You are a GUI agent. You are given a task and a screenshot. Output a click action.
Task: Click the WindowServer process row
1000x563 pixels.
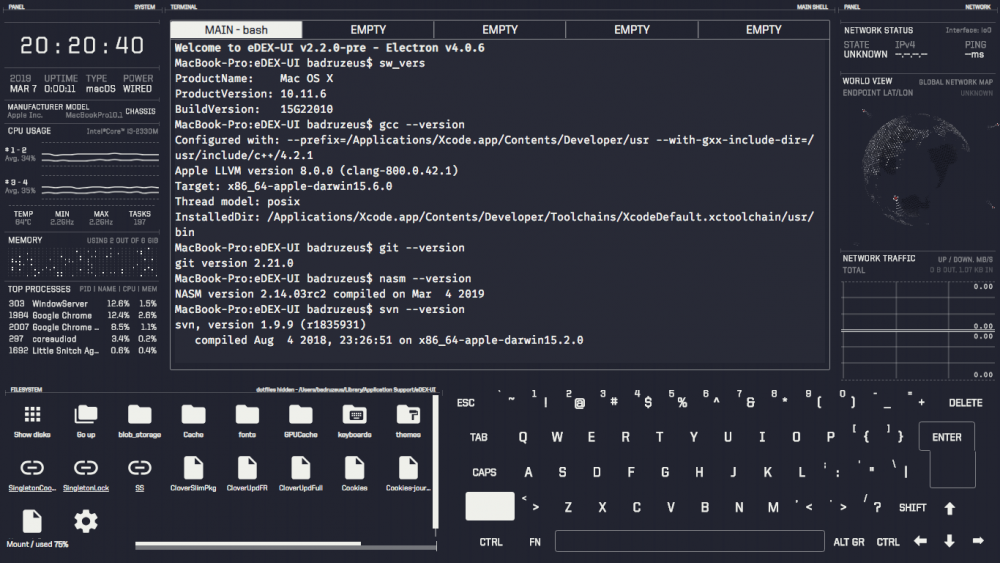[82, 304]
